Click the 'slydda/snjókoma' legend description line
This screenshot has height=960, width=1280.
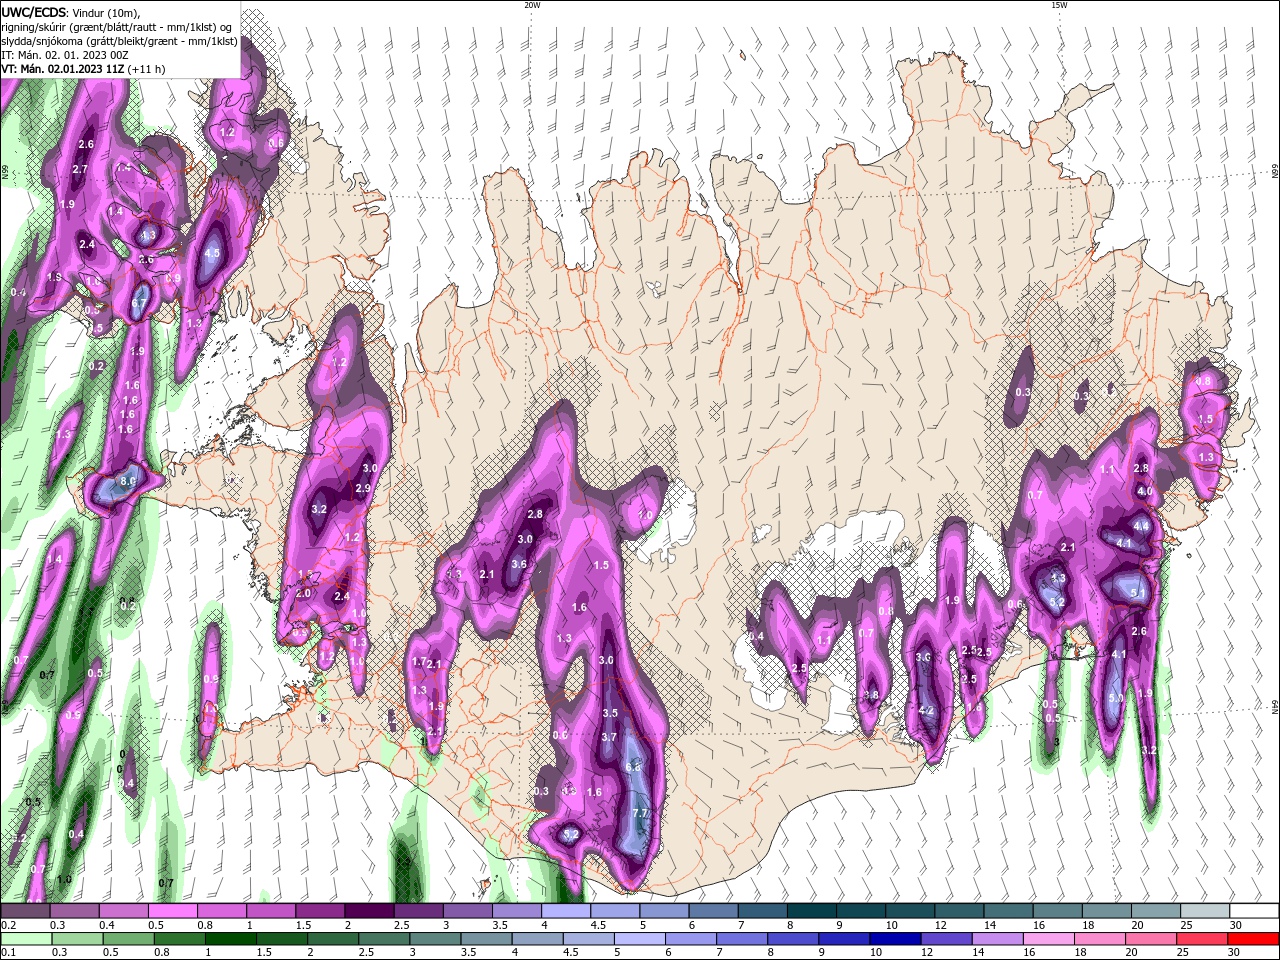click(x=120, y=41)
